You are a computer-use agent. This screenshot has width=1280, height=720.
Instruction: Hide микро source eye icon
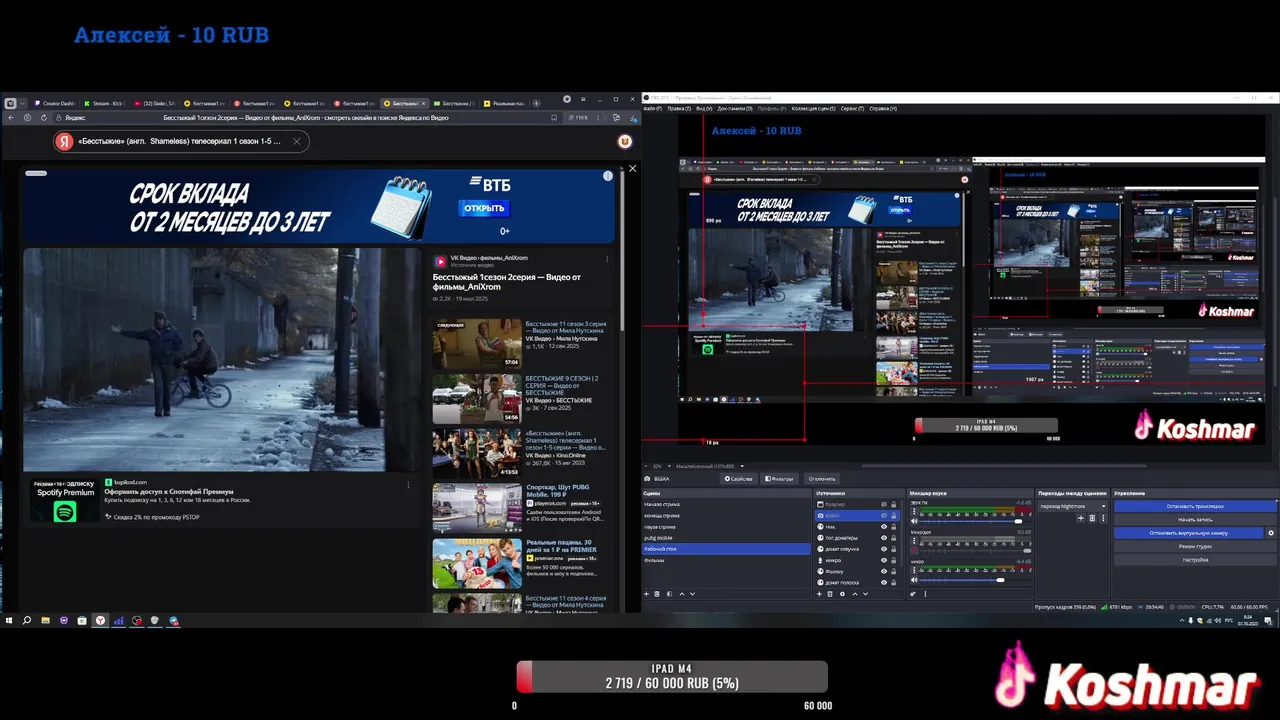point(884,561)
